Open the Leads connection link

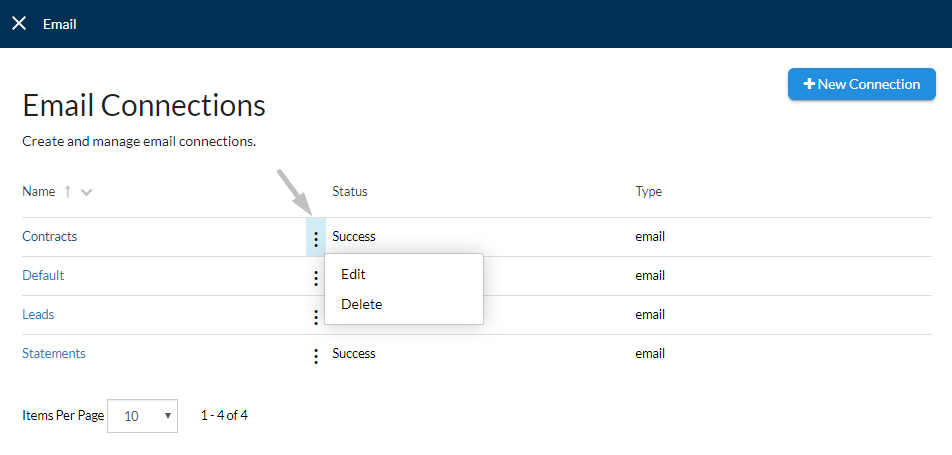tap(38, 314)
